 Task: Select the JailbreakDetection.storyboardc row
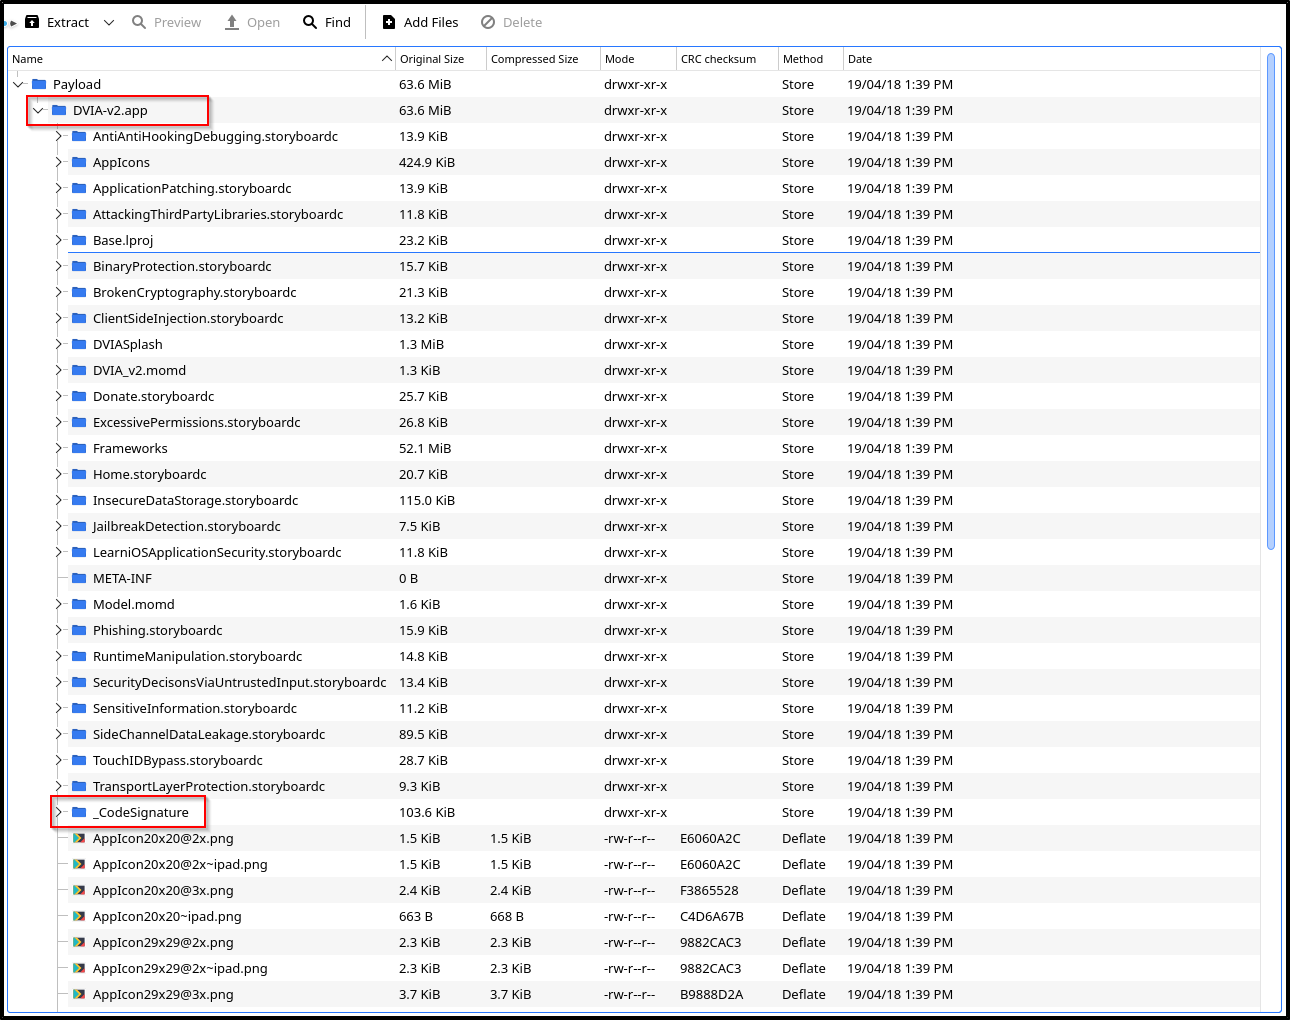point(634,526)
